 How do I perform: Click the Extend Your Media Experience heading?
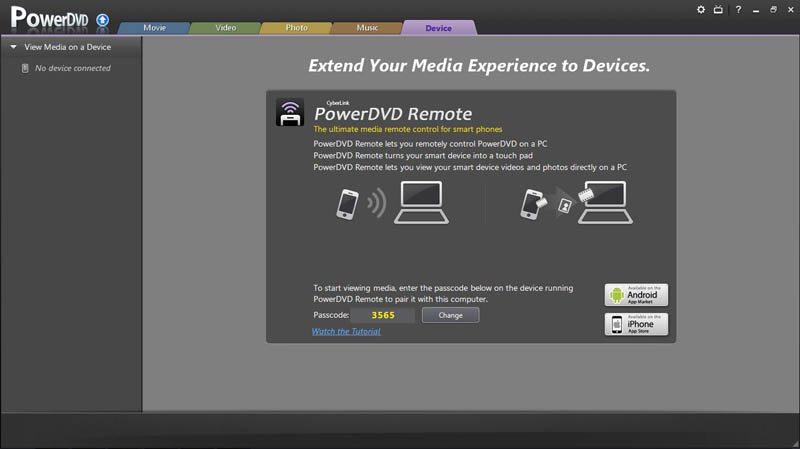coord(479,66)
